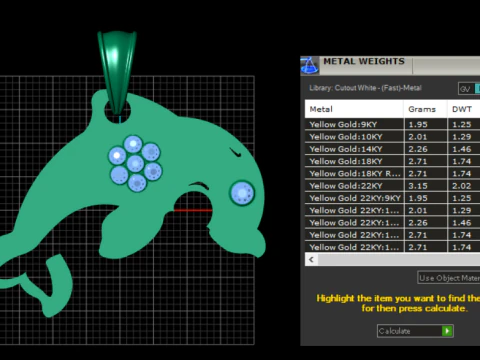The image size is (480, 360).
Task: Click the Metal Weights scale icon
Action: point(310,65)
